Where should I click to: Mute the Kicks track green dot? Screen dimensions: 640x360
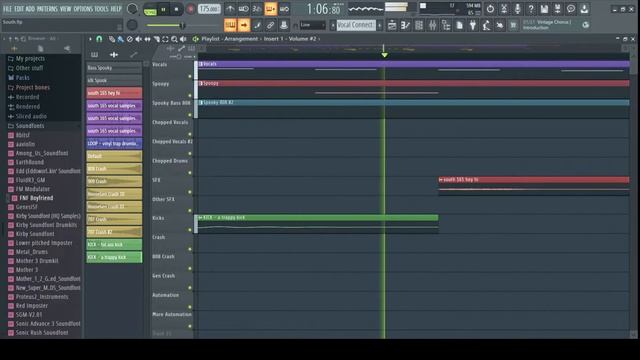[190, 230]
